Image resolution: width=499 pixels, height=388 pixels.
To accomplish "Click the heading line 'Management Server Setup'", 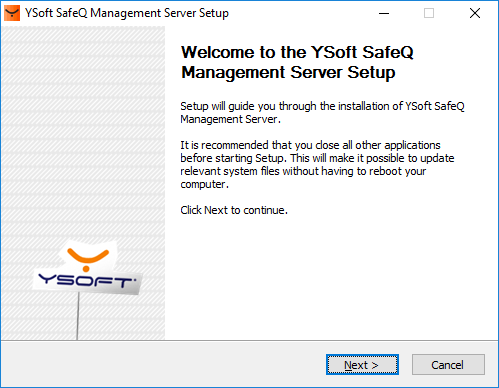I will pyautogui.click(x=288, y=73).
